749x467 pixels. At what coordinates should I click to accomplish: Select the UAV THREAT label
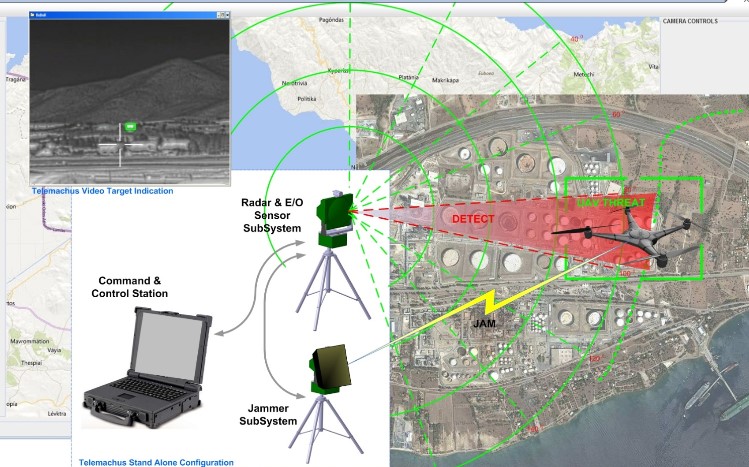point(612,203)
